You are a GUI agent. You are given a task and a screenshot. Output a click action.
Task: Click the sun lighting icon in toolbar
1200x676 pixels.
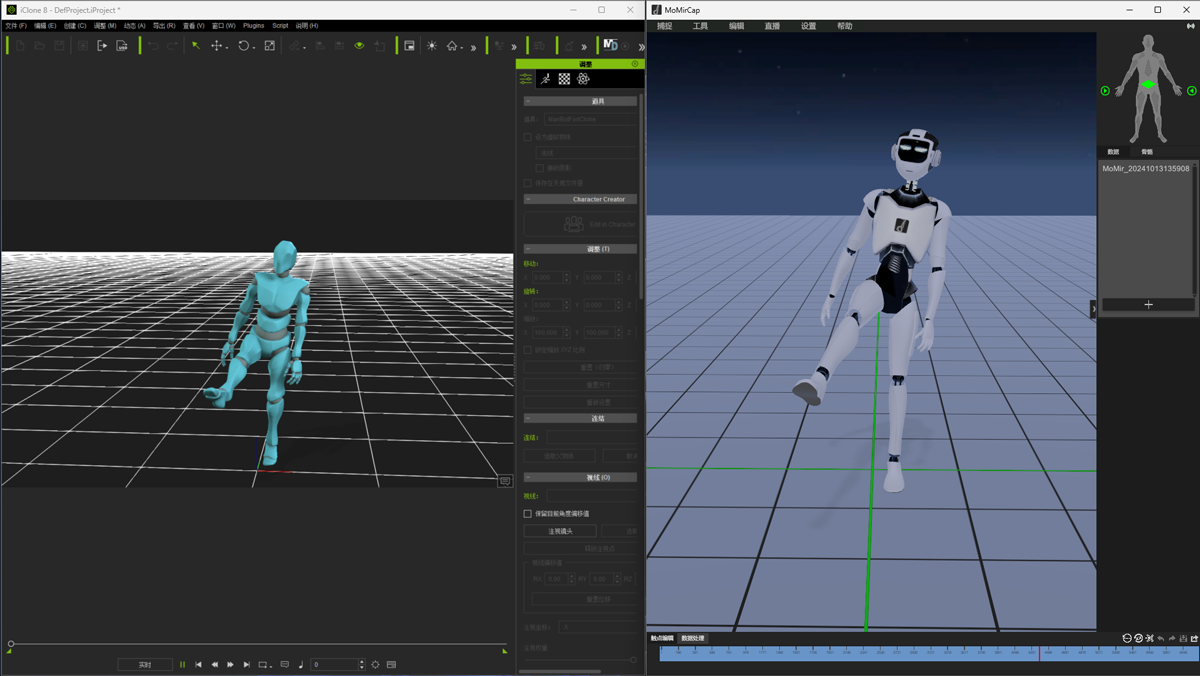point(432,46)
